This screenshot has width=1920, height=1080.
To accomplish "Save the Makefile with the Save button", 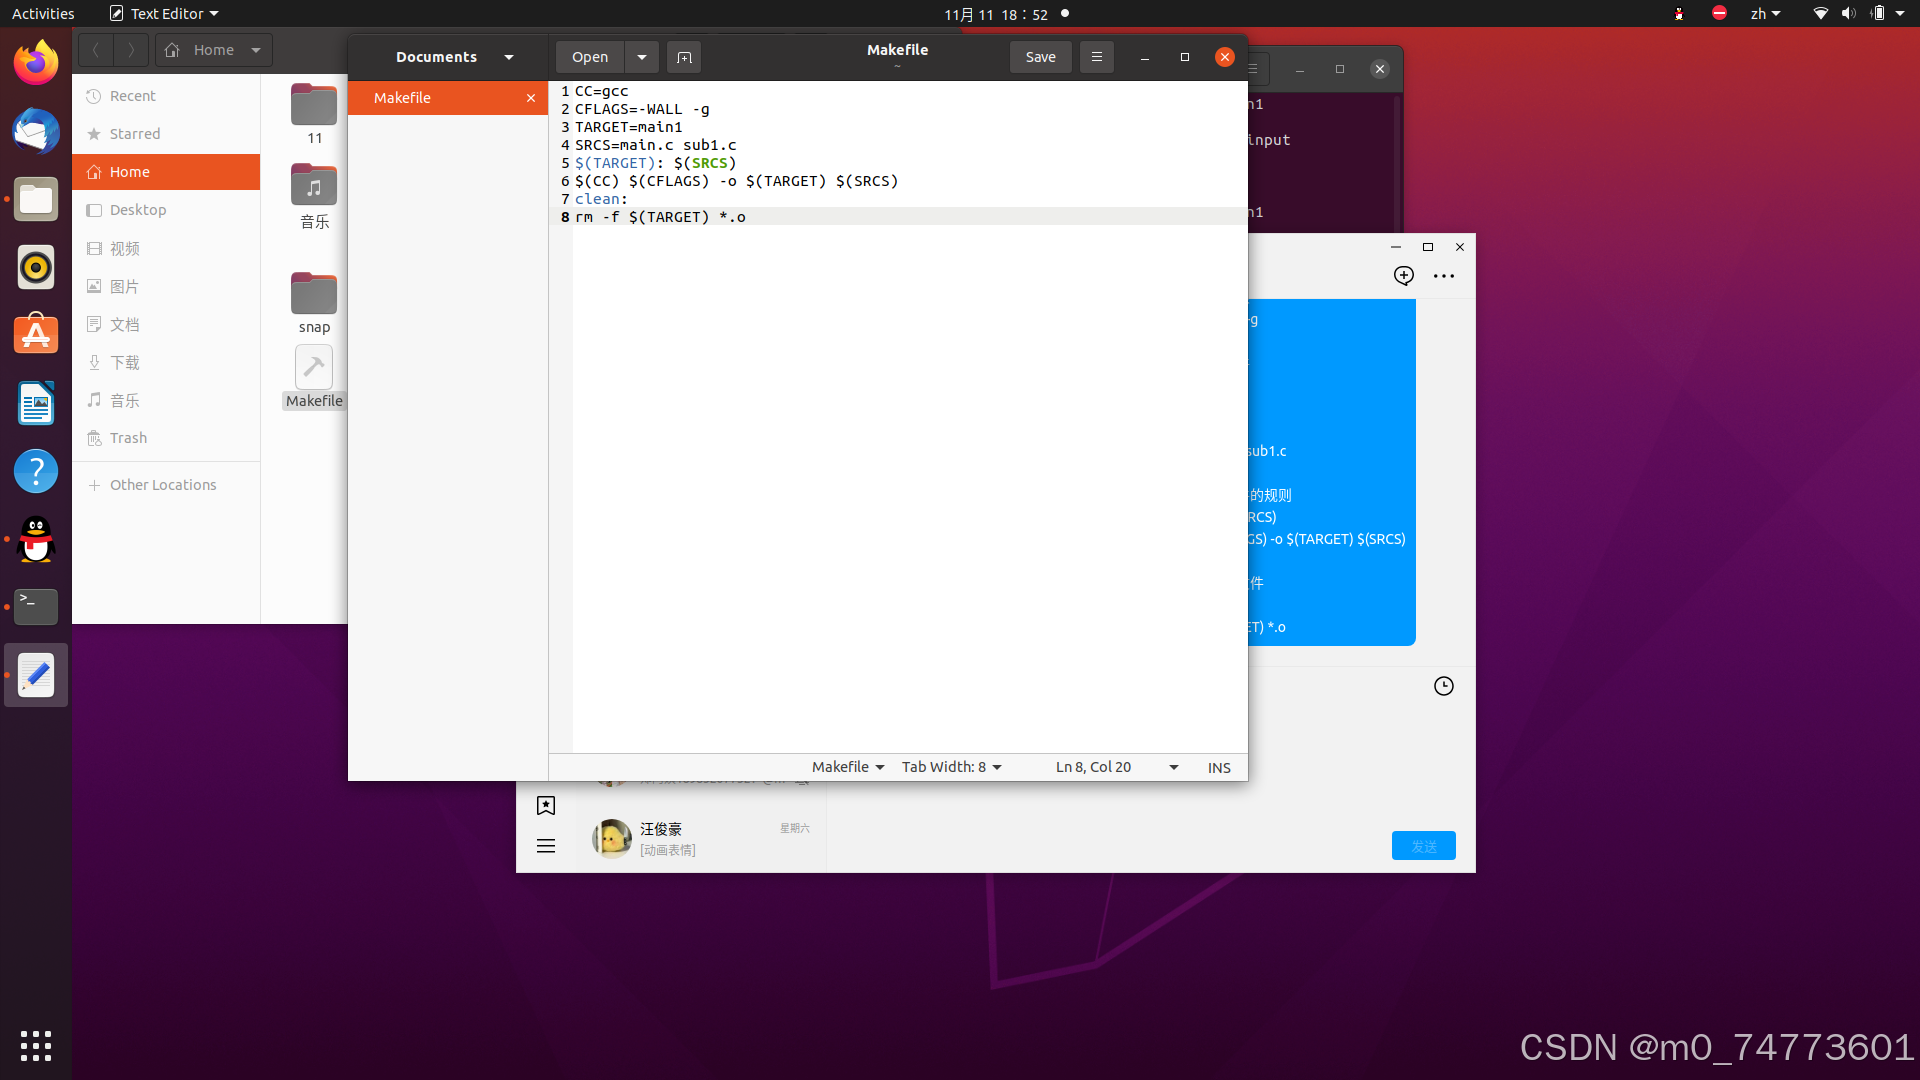I will coord(1040,57).
